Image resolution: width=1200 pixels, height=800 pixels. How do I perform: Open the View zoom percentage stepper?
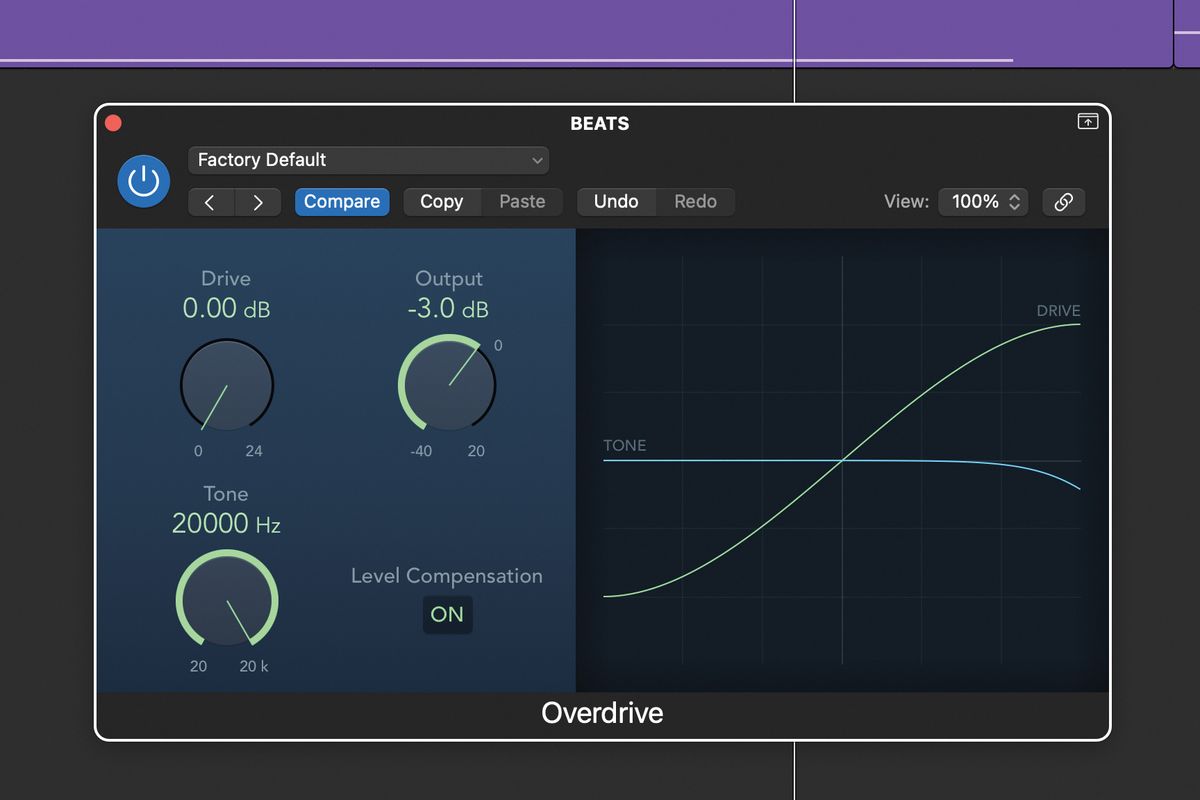click(983, 201)
